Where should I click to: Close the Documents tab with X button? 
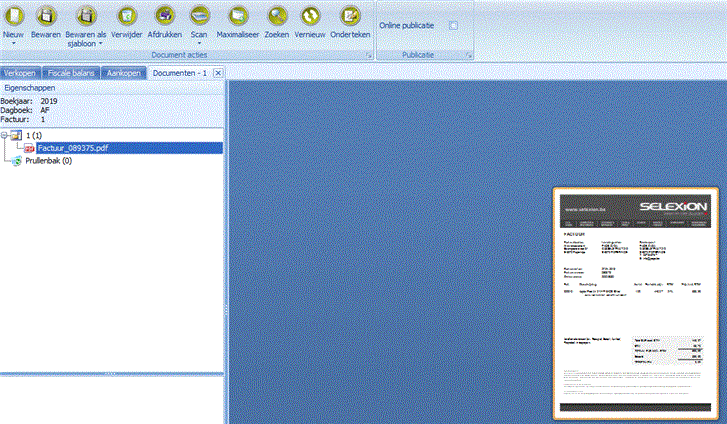click(x=218, y=73)
